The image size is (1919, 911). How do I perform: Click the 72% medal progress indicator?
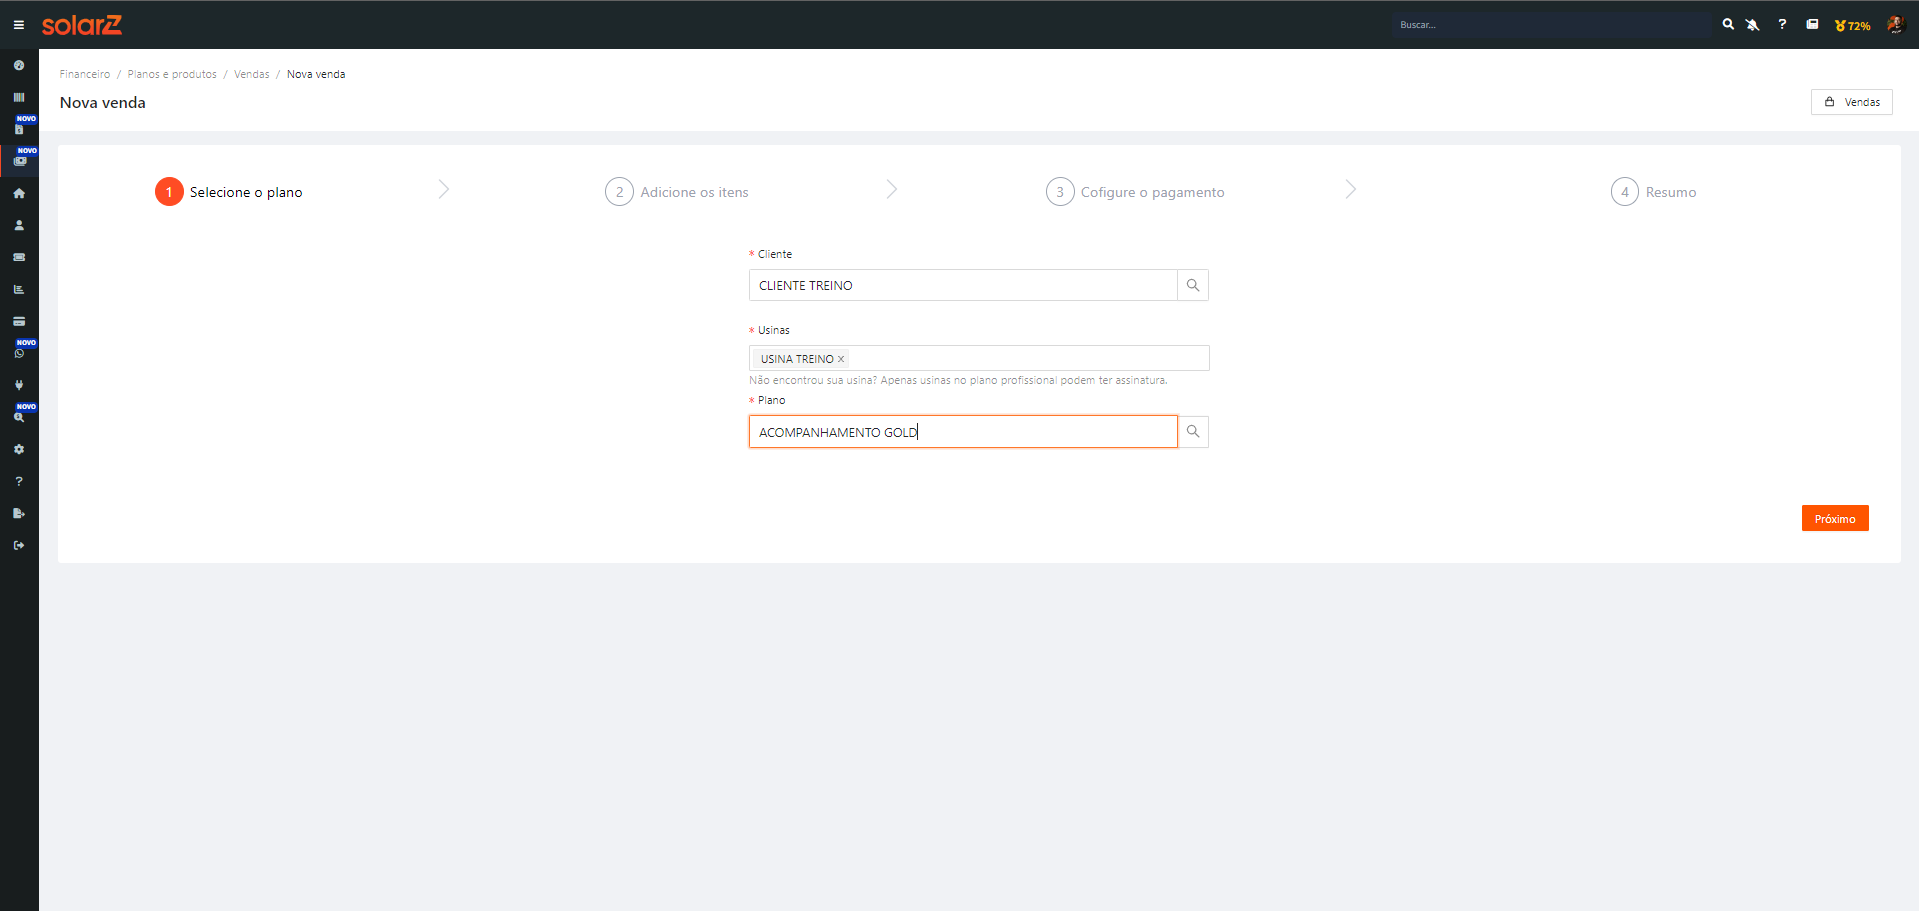coord(1853,25)
